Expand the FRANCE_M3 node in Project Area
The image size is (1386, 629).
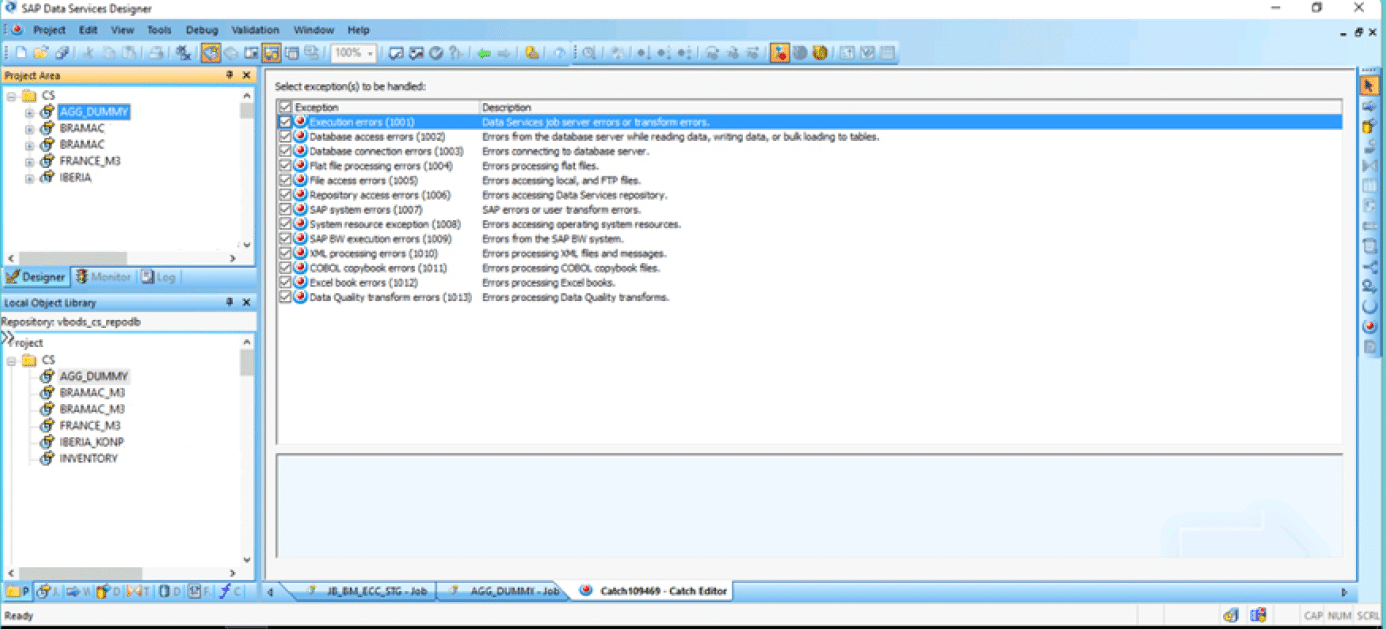tap(29, 161)
